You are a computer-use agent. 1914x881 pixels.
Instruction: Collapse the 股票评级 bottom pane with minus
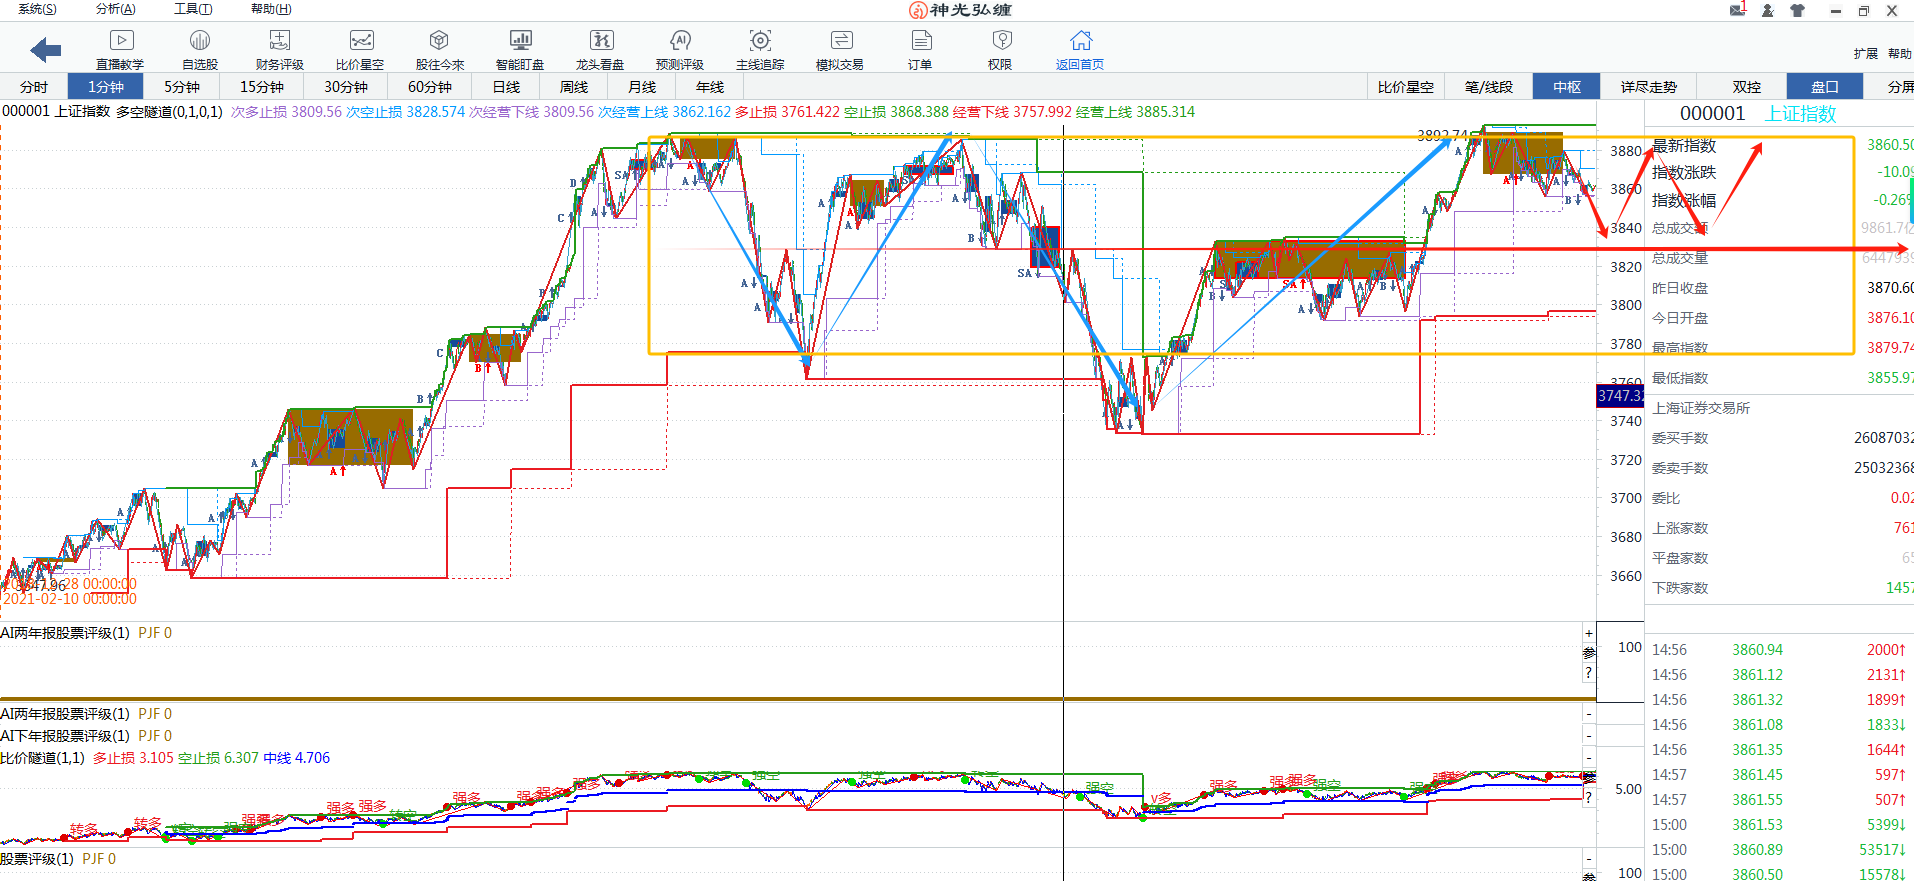(1588, 859)
